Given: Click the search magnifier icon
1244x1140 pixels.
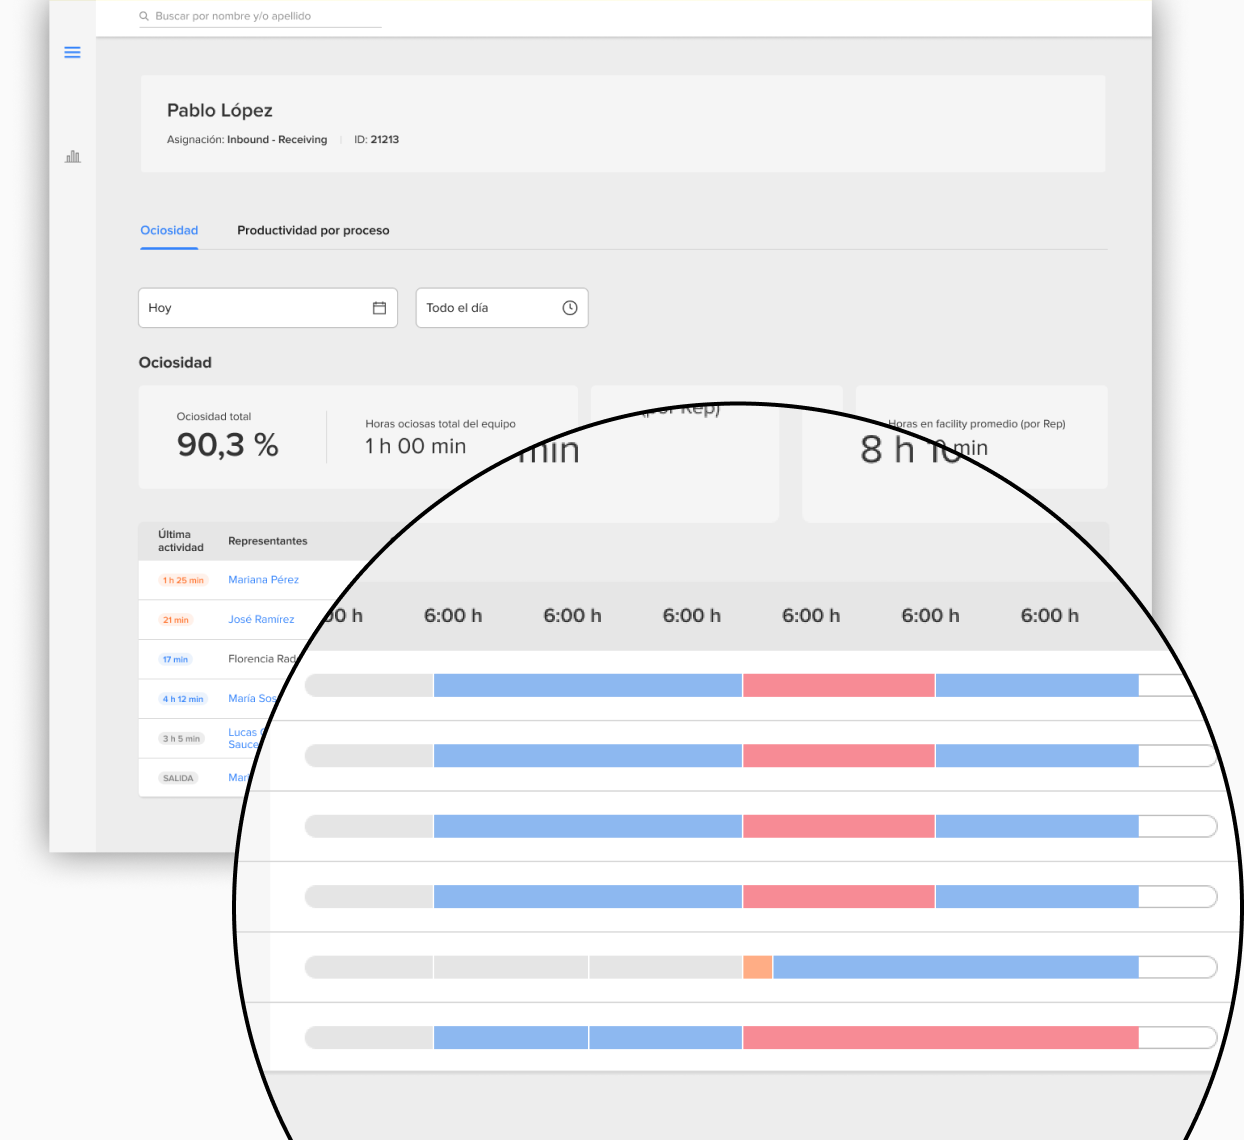Looking at the screenshot, I should 144,16.
